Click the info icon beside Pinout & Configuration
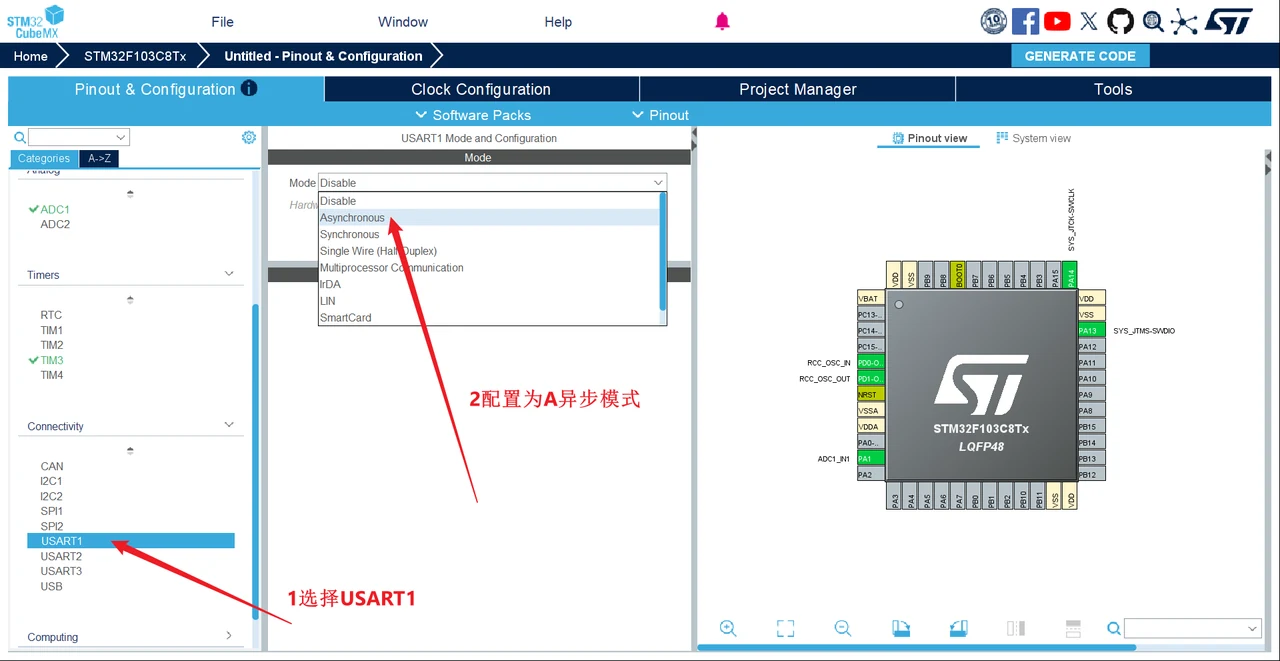Viewport: 1280px width, 661px height. pyautogui.click(x=249, y=88)
